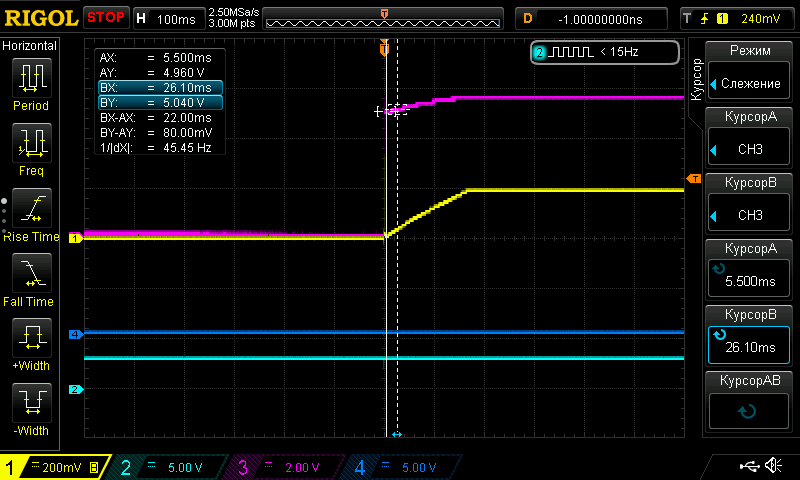Viewport: 800px width, 480px height.
Task: Click the Курсор side menu tab
Action: [x=696, y=77]
